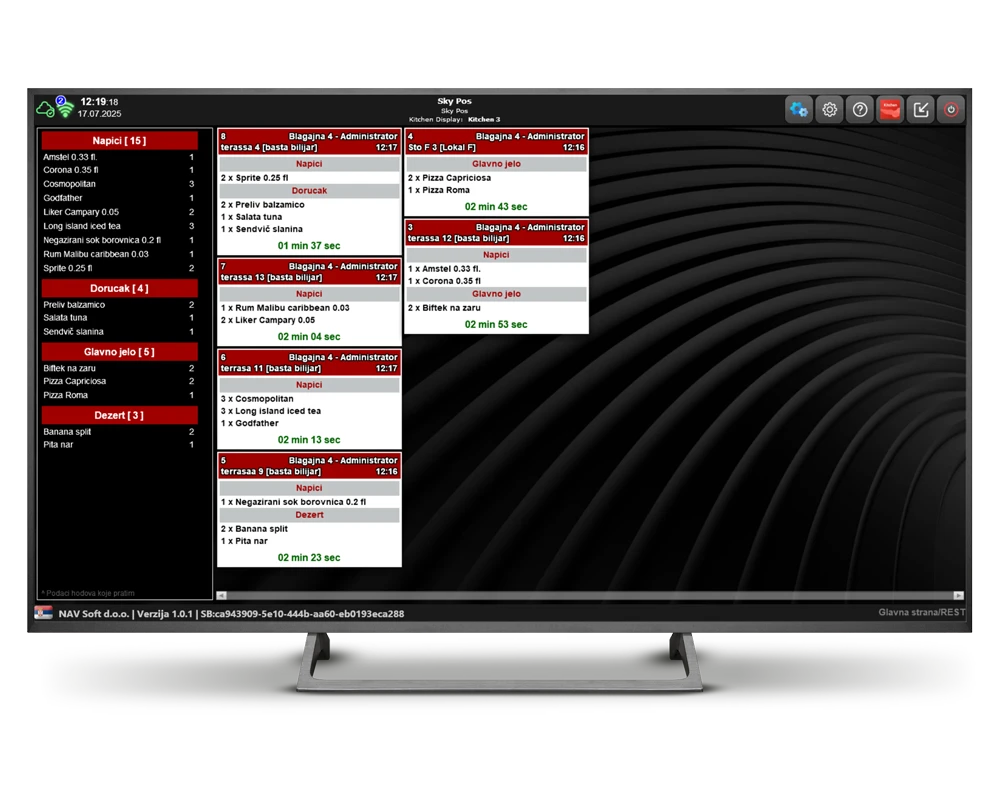Click the blue double-gears configuration icon

coord(798,110)
